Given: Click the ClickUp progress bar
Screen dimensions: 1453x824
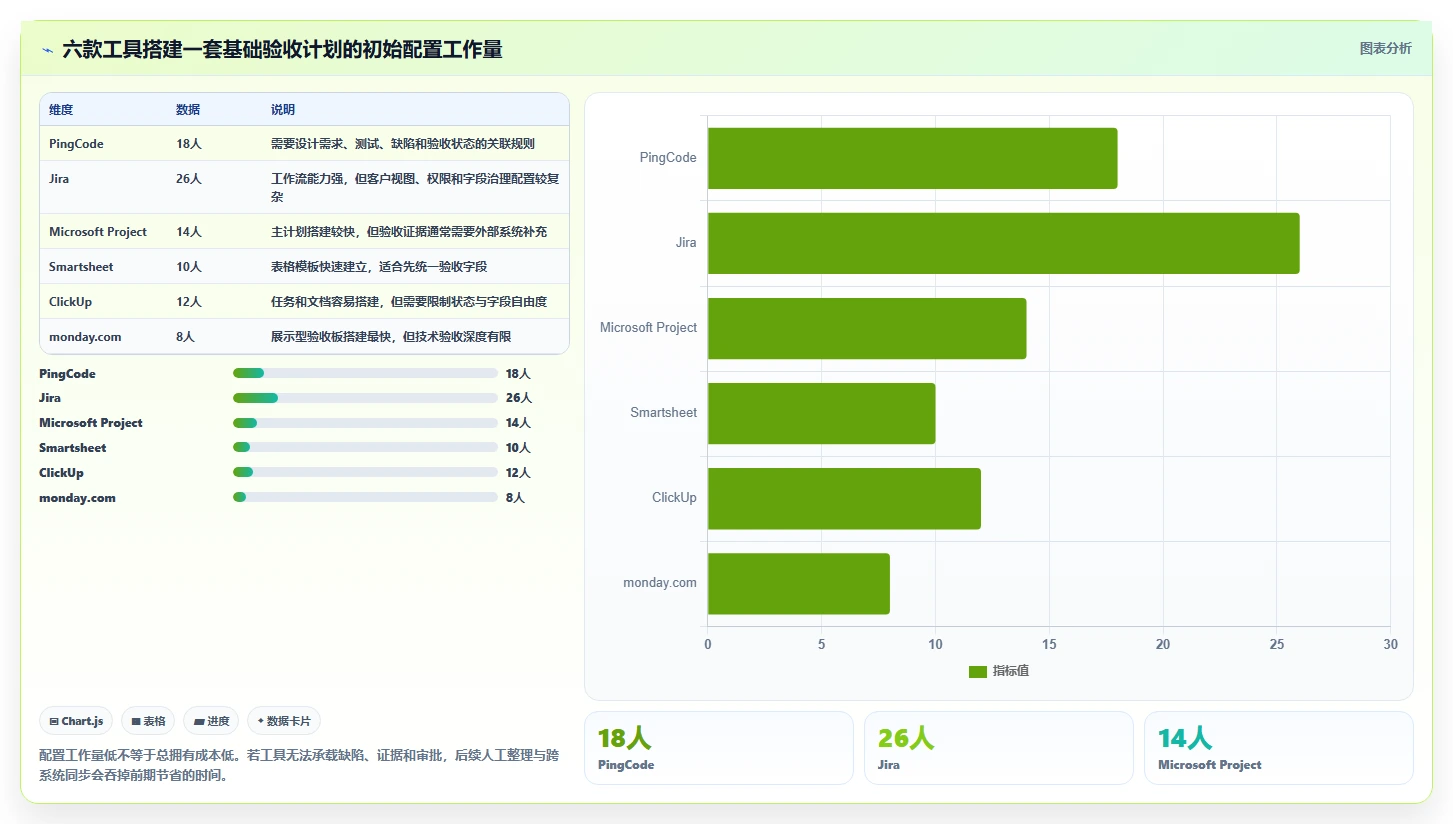Looking at the screenshot, I should tap(365, 472).
